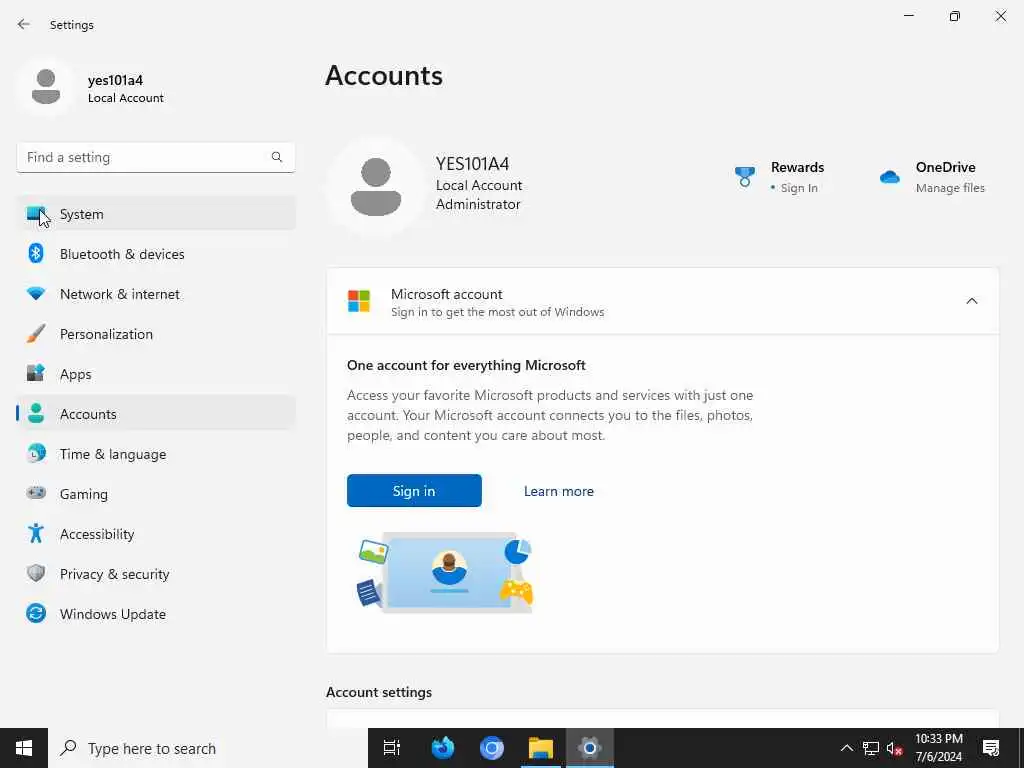The image size is (1024, 768).
Task: Click the Find a setting search box
Action: point(155,157)
